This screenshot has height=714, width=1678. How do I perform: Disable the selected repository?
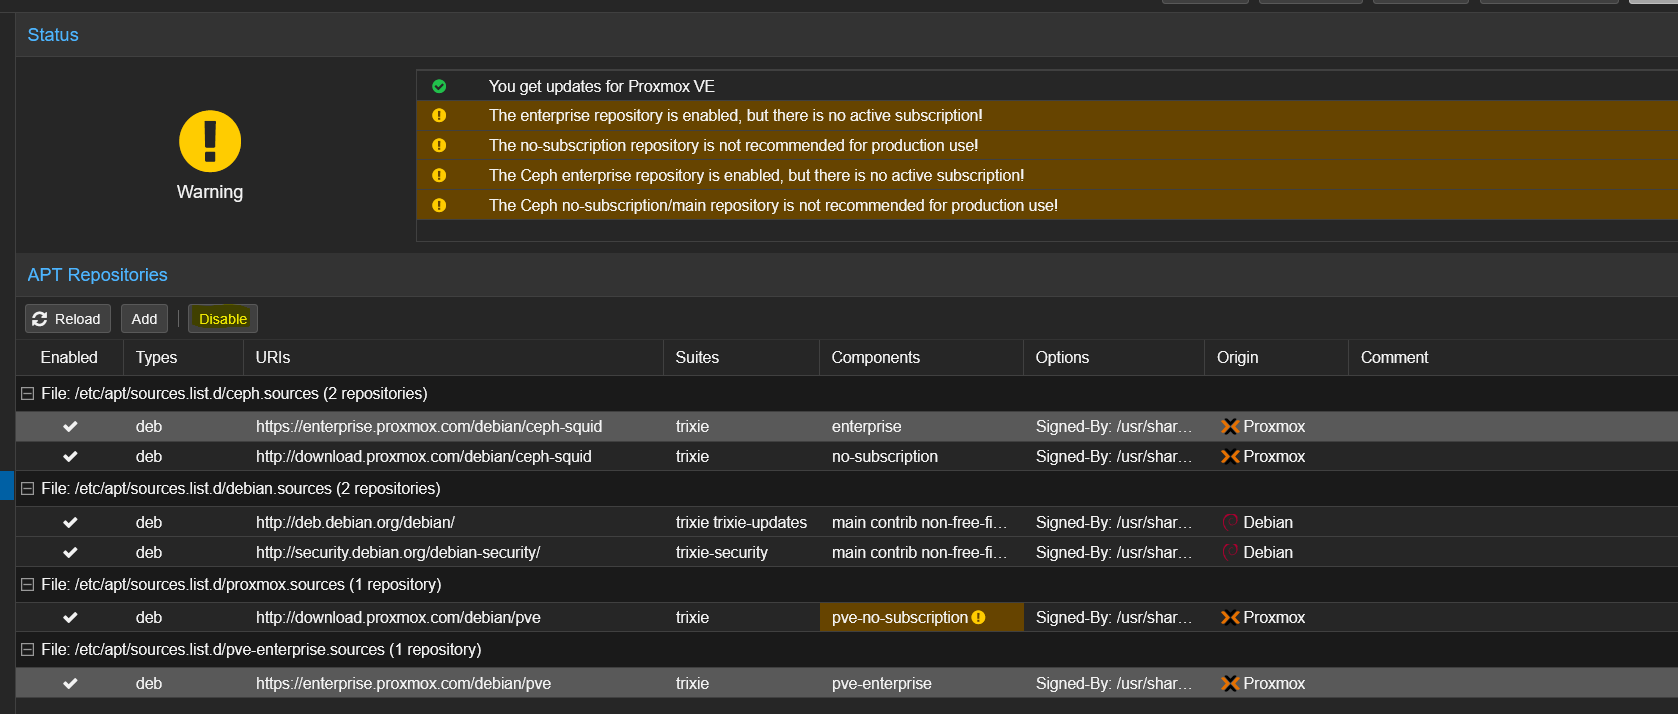tap(223, 319)
